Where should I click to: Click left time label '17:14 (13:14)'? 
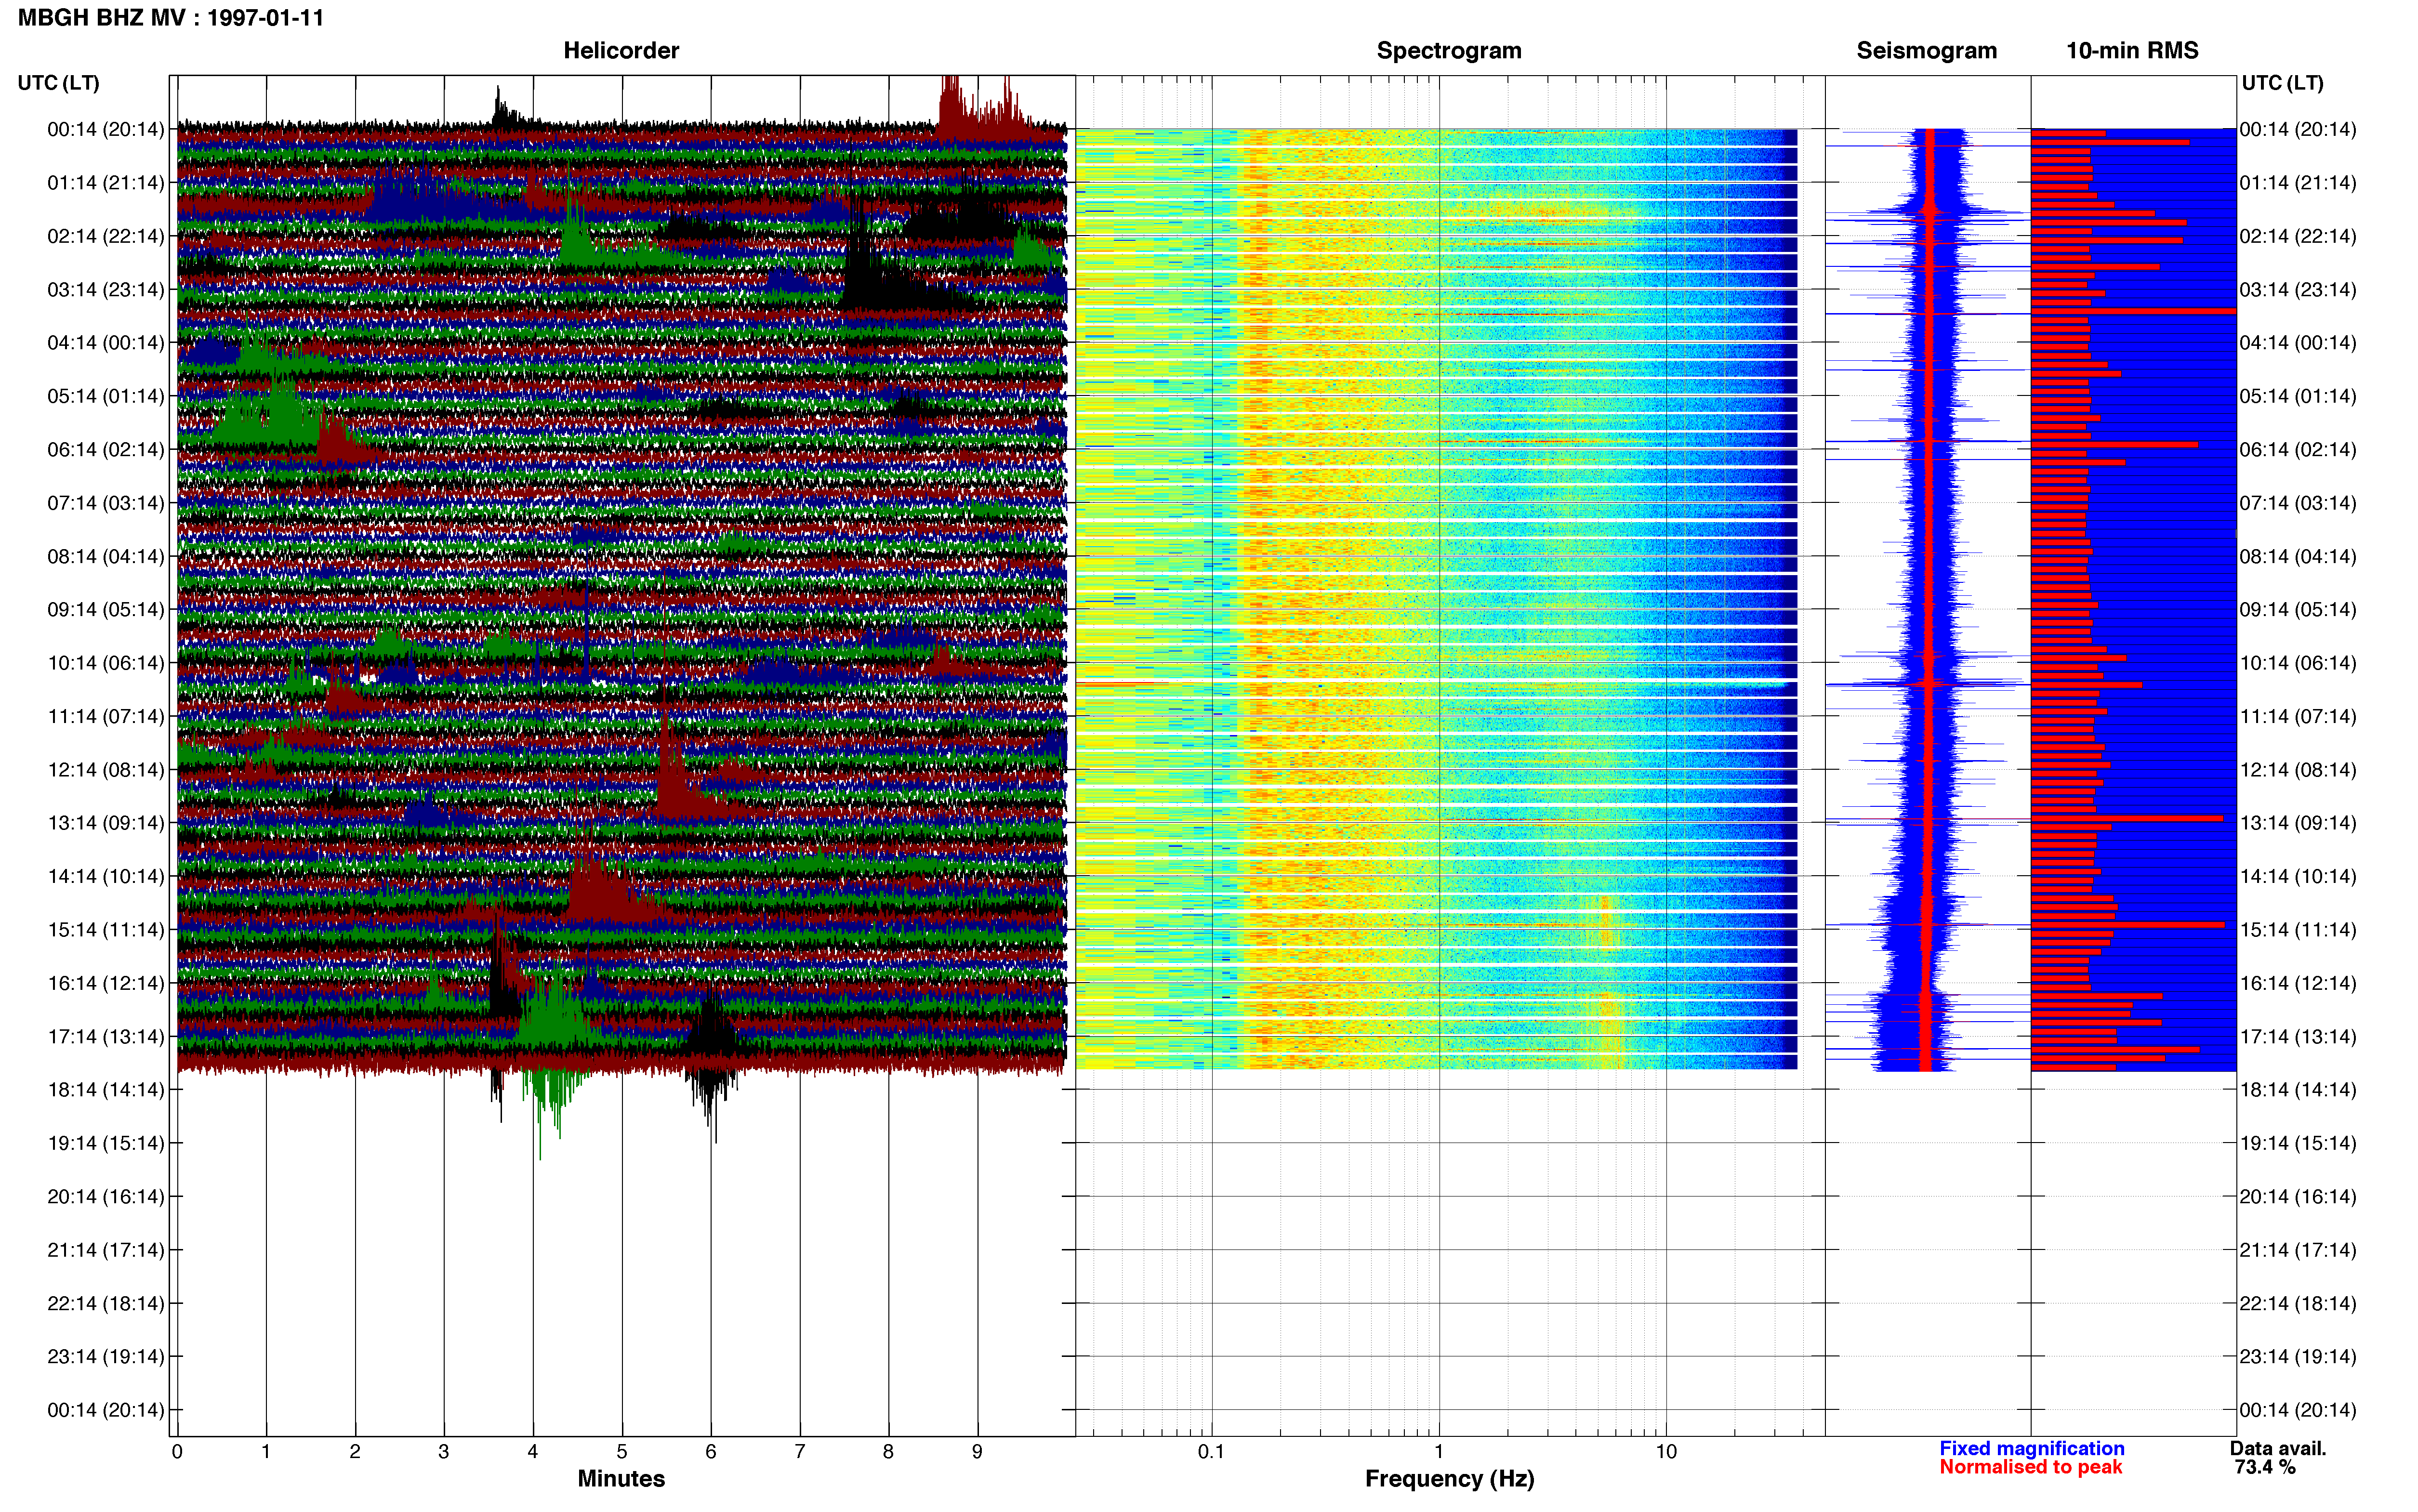(105, 1036)
